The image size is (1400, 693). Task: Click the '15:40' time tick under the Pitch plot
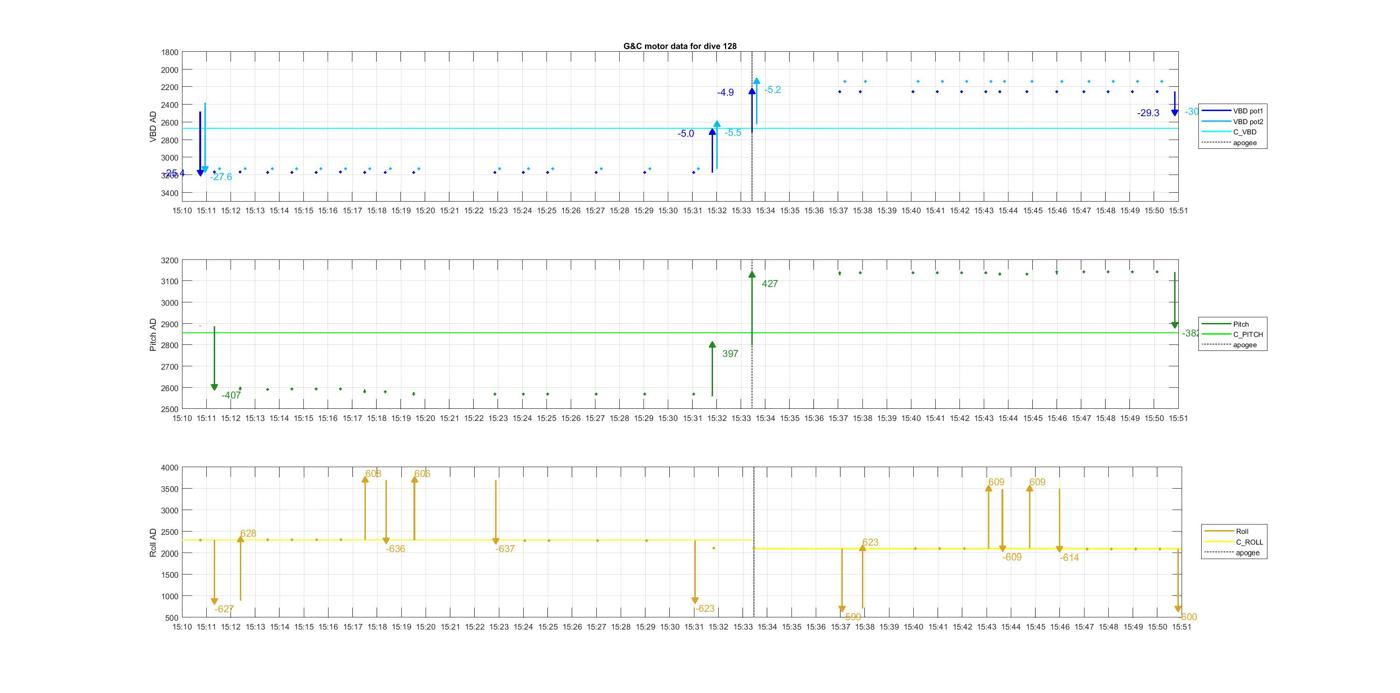[x=912, y=418]
